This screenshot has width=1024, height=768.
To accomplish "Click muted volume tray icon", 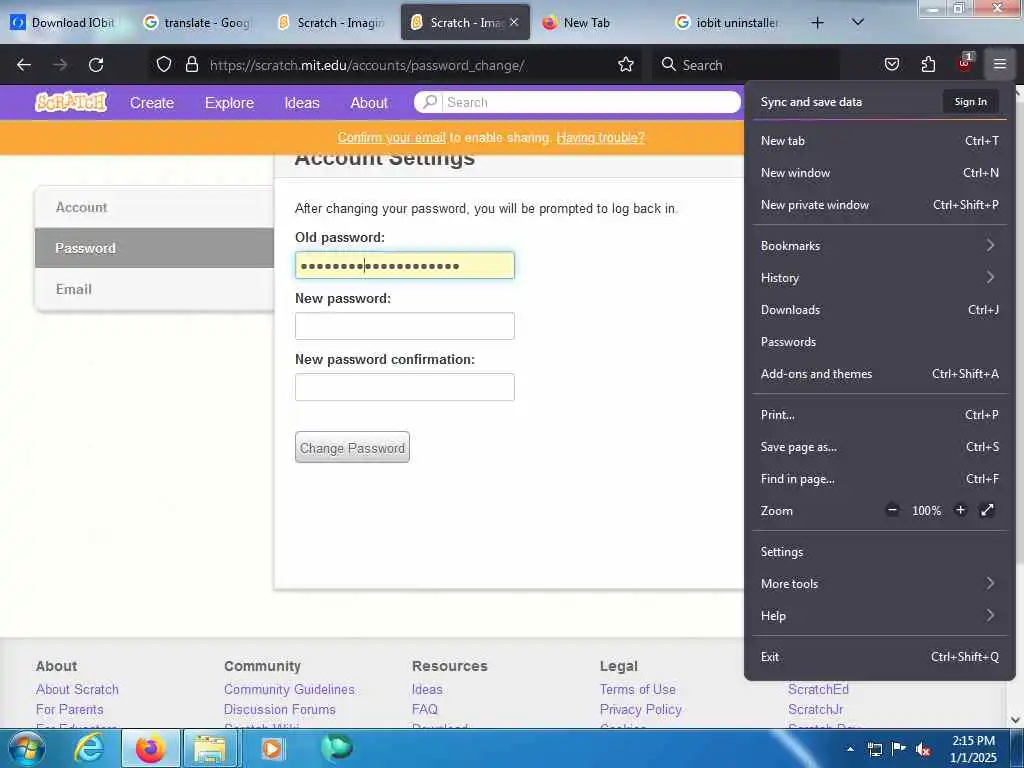I will [x=923, y=750].
